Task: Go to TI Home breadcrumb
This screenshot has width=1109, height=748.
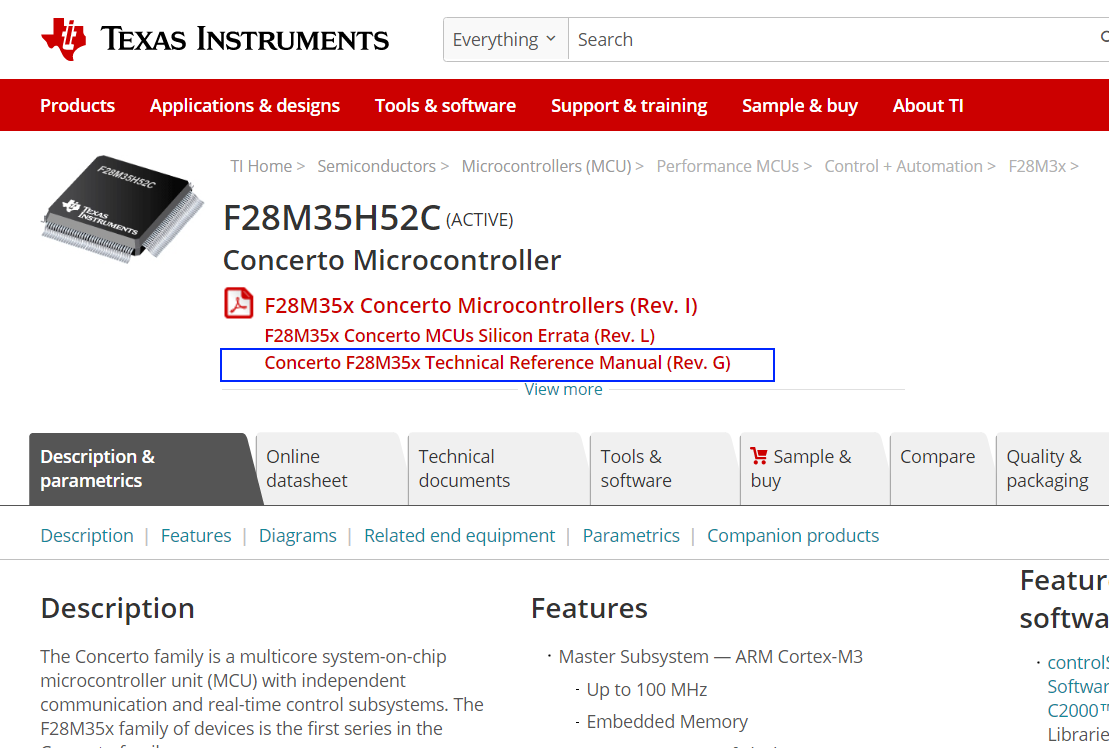Action: [x=261, y=166]
